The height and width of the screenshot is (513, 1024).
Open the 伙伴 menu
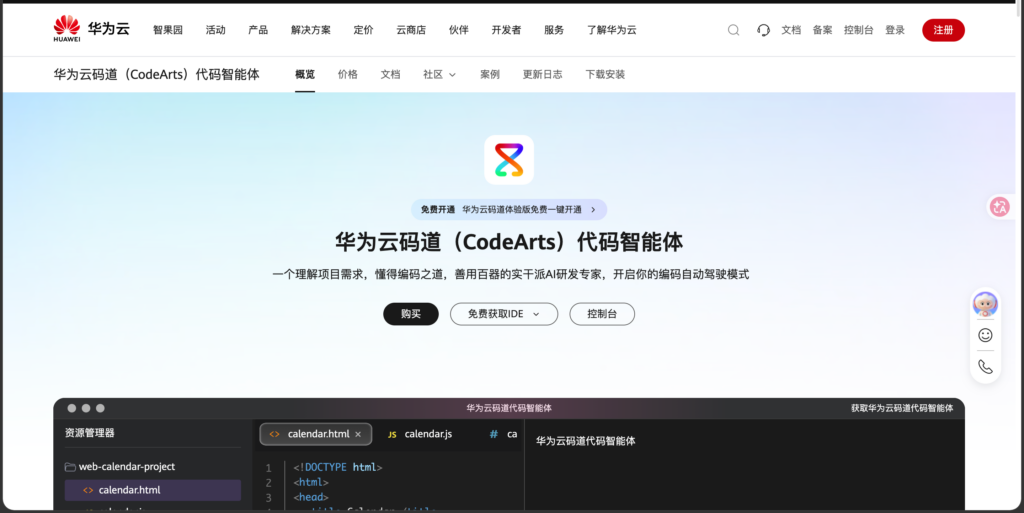458,30
